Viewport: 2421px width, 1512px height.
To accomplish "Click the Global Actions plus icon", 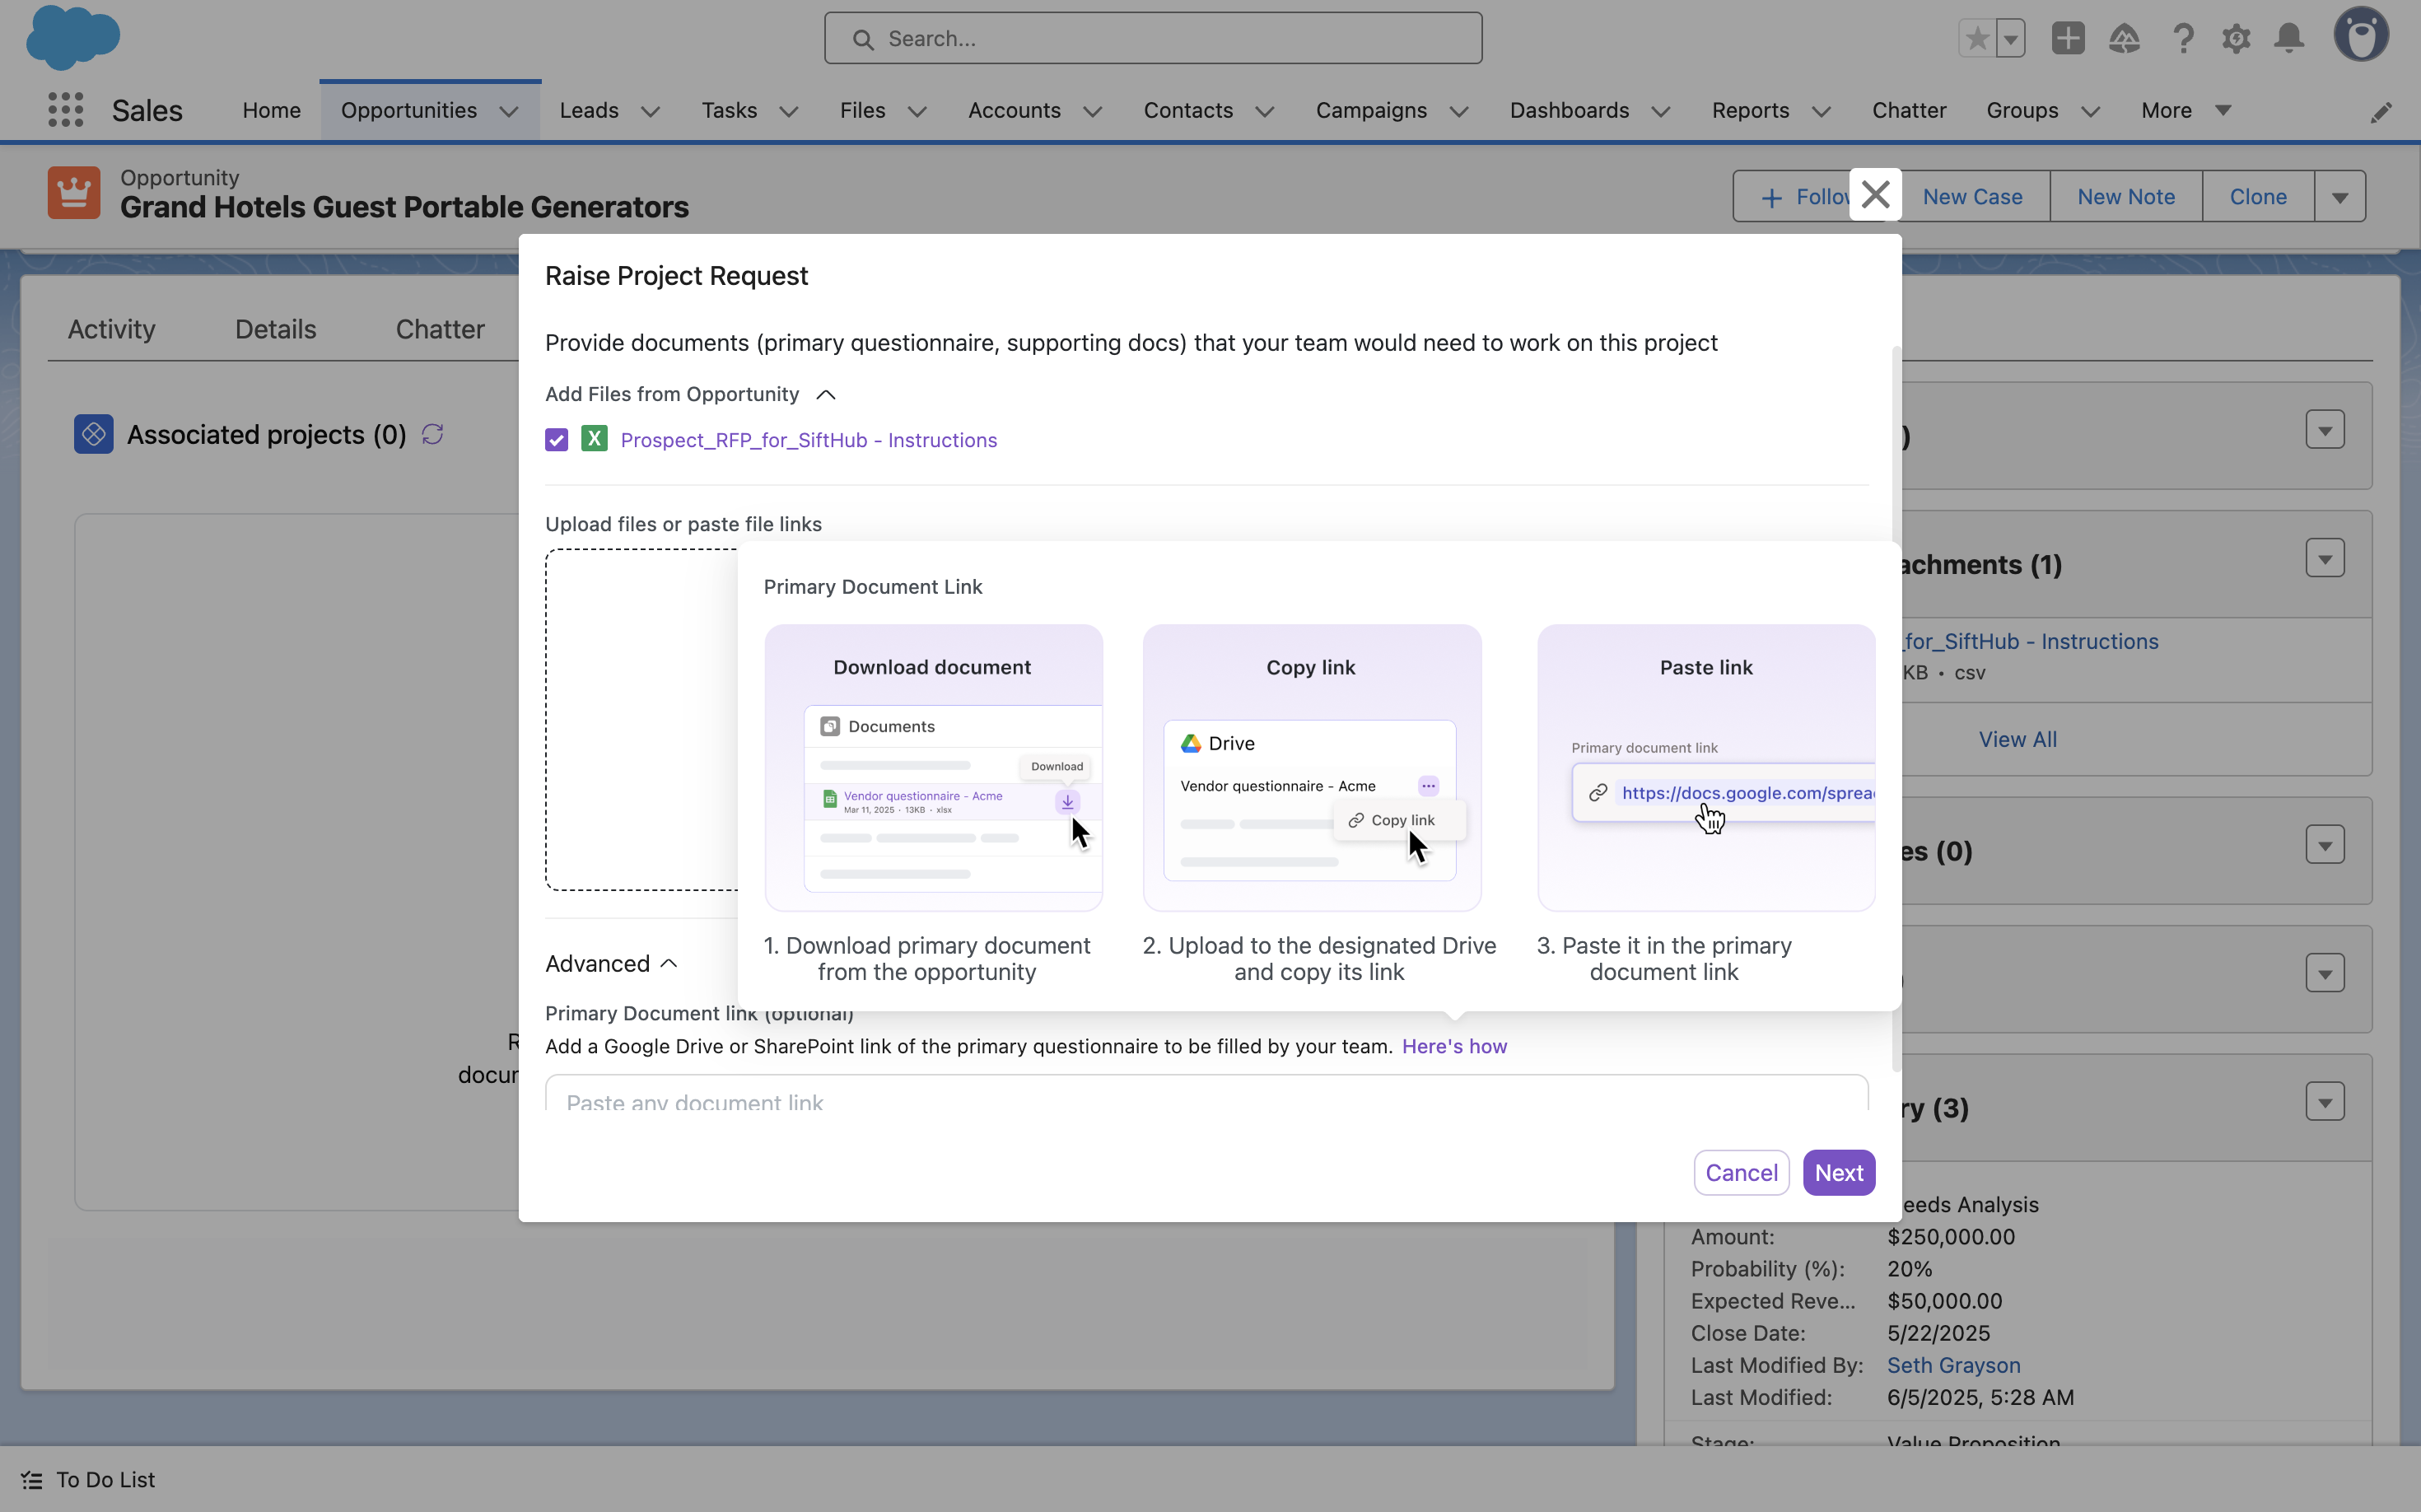I will point(2068,39).
